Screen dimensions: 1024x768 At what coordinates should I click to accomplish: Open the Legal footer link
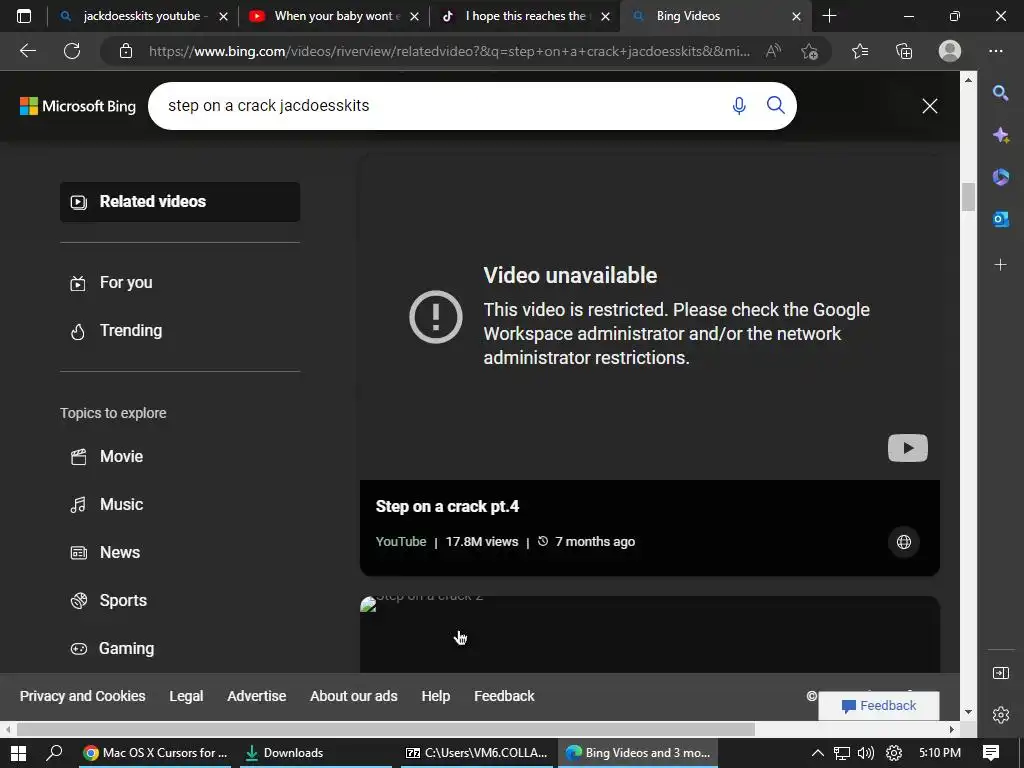(186, 696)
